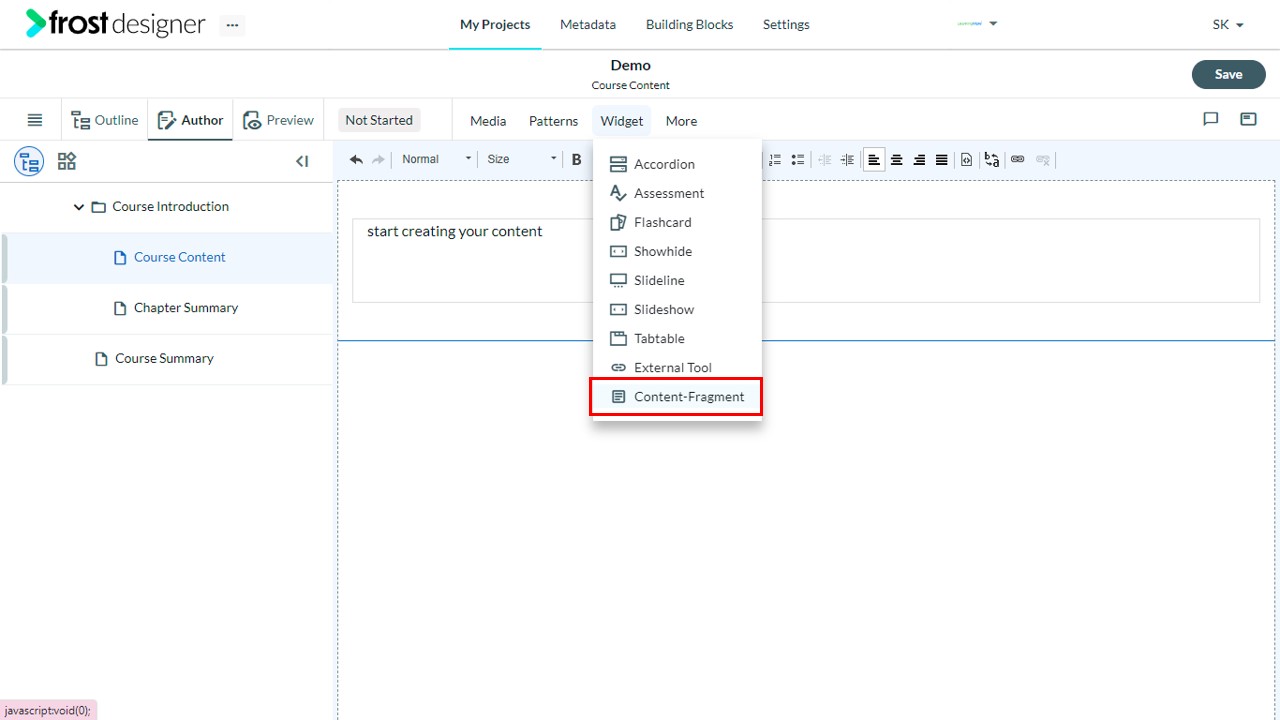Switch to the Preview tab
This screenshot has width=1280, height=720.
click(278, 120)
